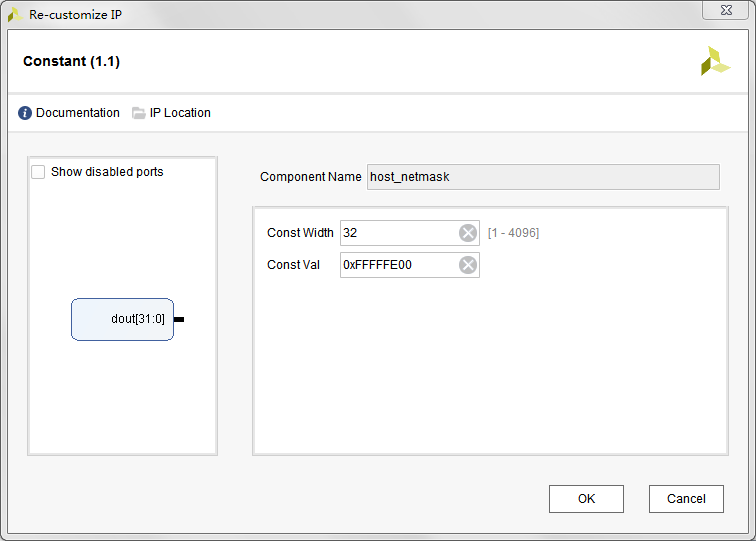The image size is (756, 541).
Task: Click the dout output port pin
Action: 179,319
